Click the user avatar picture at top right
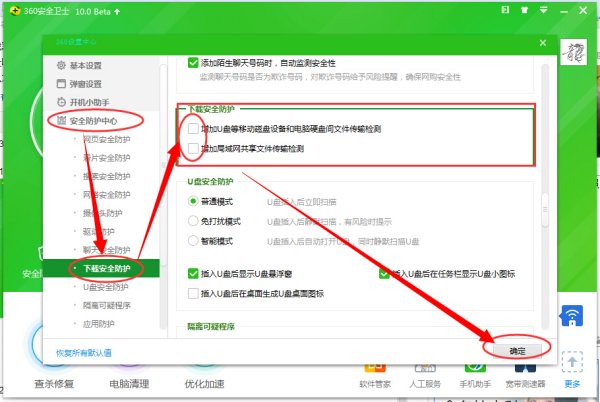The width and height of the screenshot is (600, 402). pyautogui.click(x=574, y=52)
